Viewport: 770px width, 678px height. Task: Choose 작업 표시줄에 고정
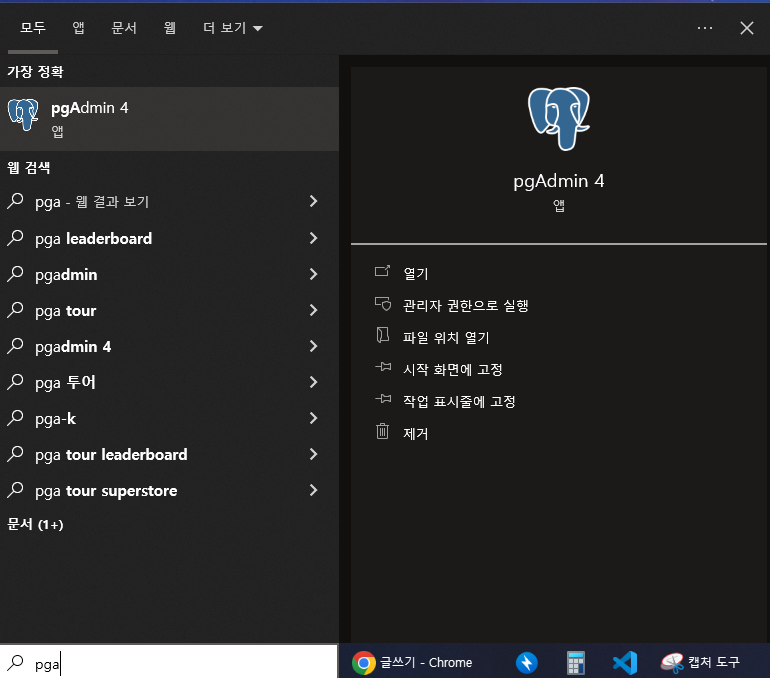[x=459, y=401]
